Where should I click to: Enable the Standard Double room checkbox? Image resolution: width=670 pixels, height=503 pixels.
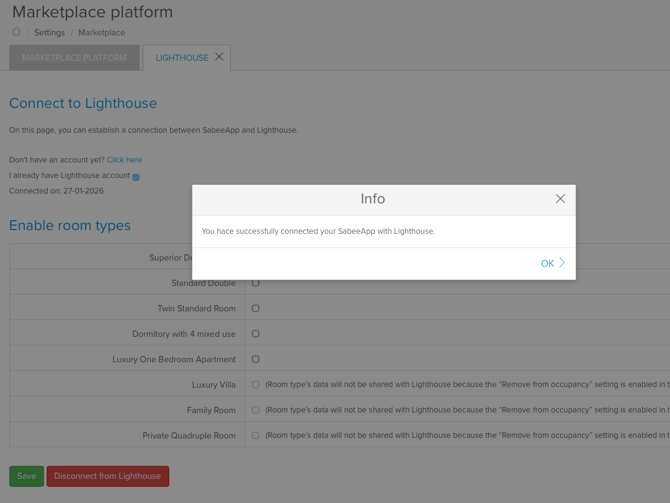[256, 283]
